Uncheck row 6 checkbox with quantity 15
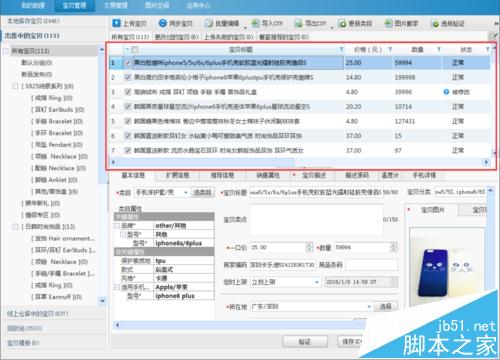 pyautogui.click(x=128, y=136)
